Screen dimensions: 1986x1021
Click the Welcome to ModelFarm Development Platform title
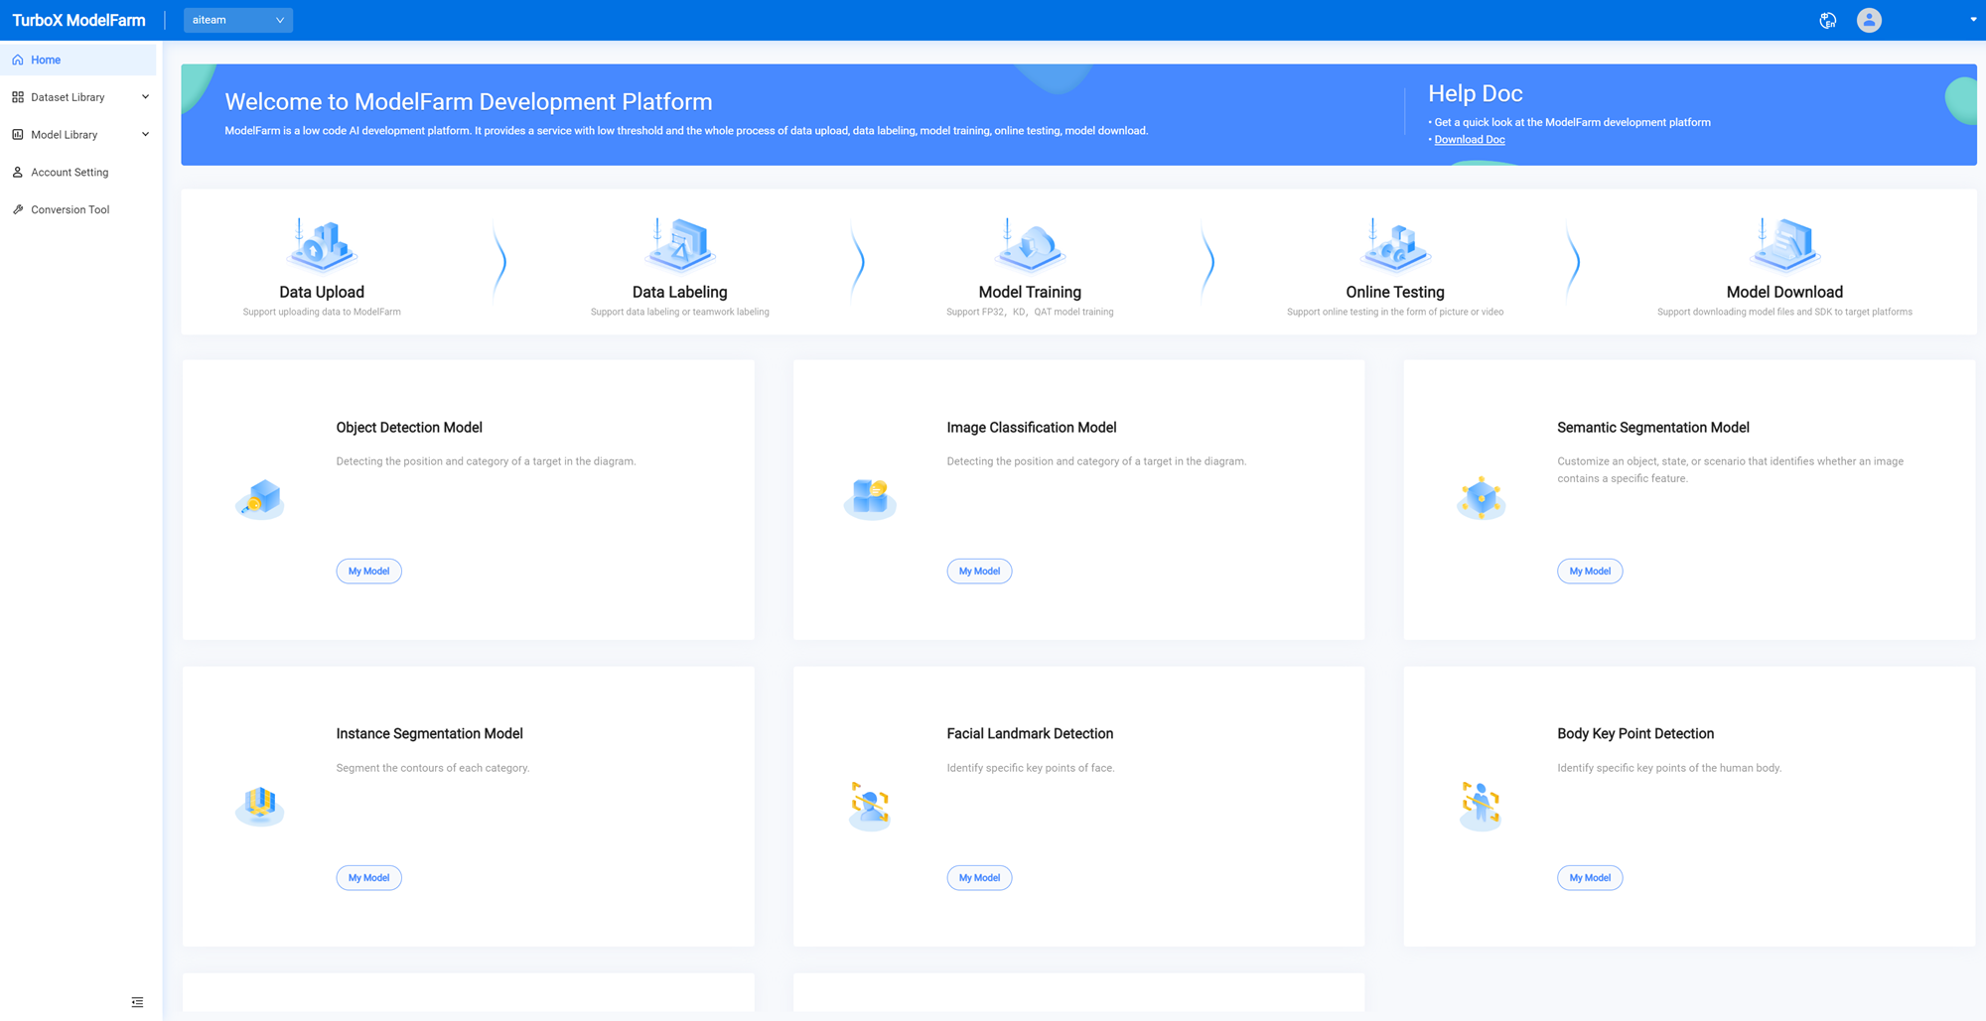click(x=468, y=101)
